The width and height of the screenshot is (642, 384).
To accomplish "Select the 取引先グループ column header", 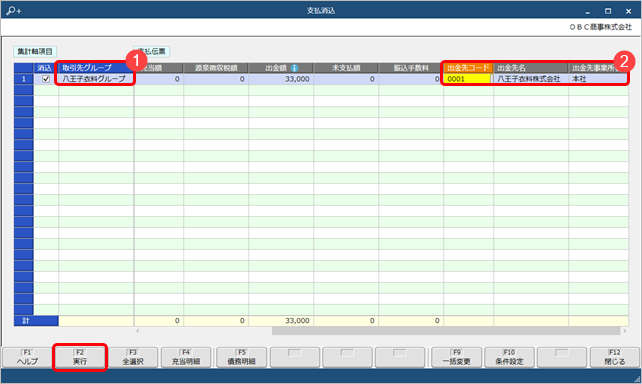I will point(96,68).
